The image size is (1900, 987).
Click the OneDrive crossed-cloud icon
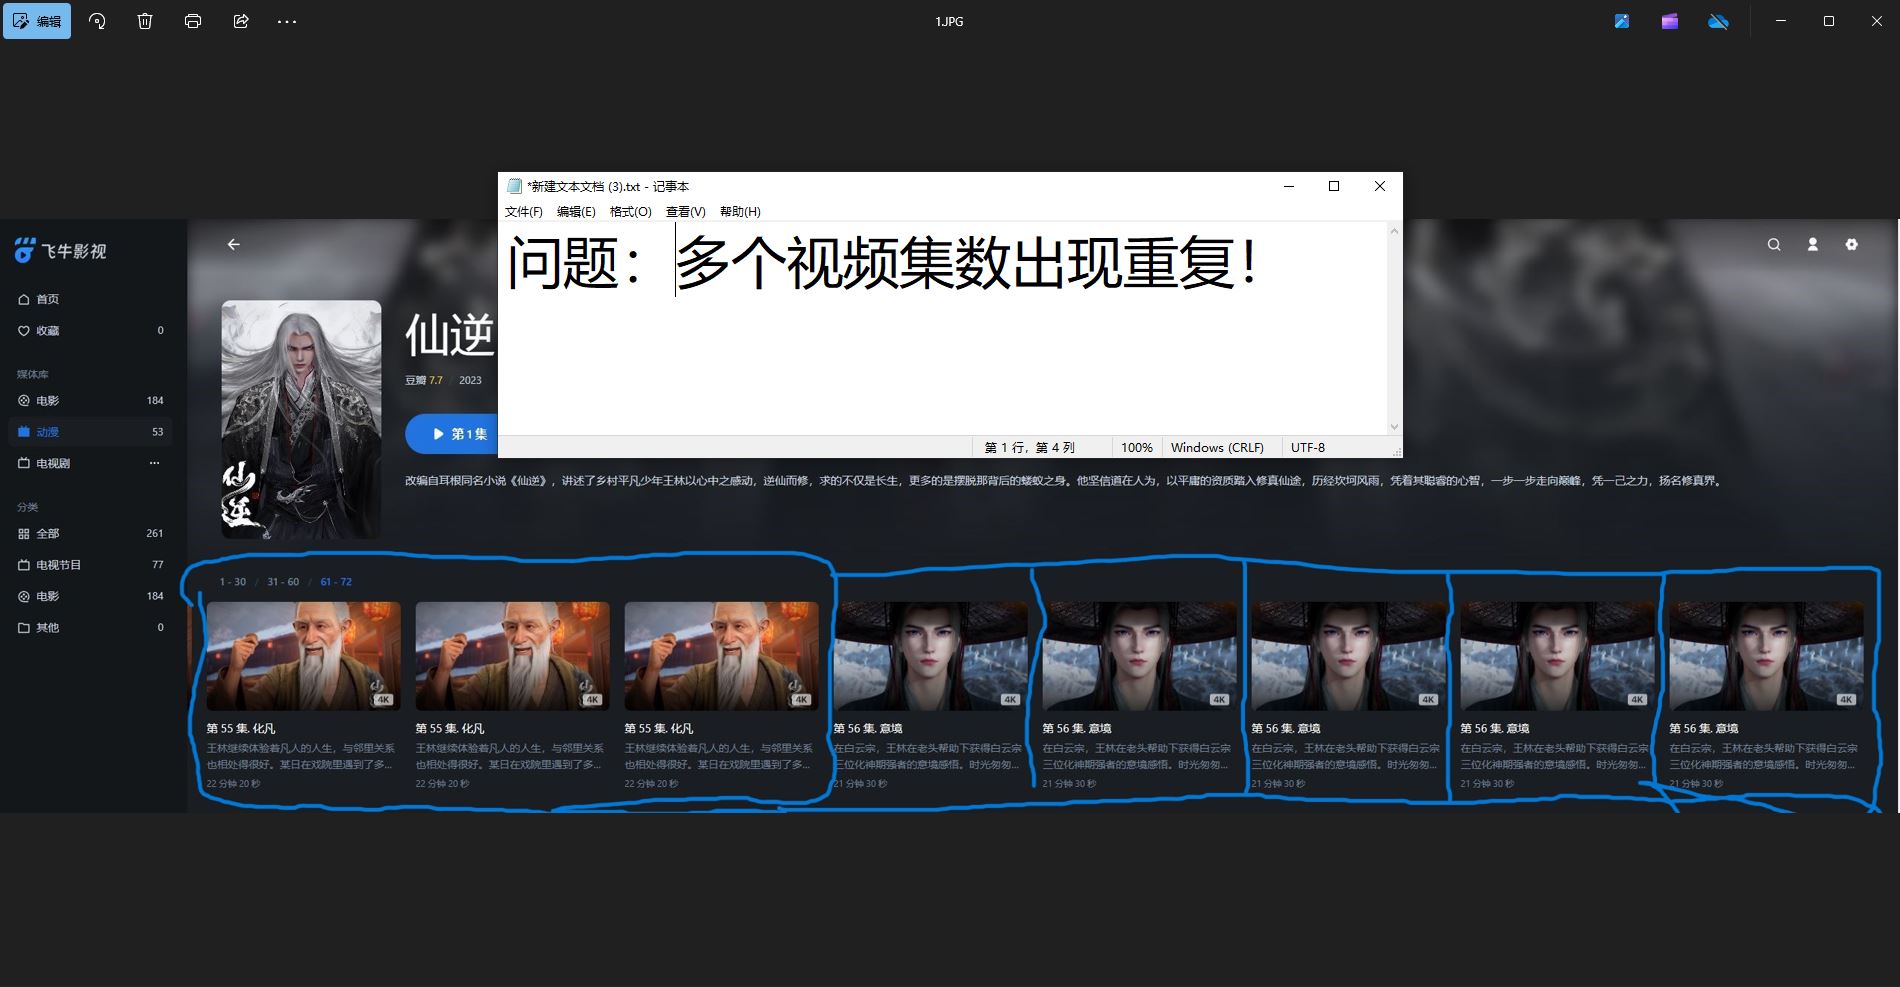1718,21
